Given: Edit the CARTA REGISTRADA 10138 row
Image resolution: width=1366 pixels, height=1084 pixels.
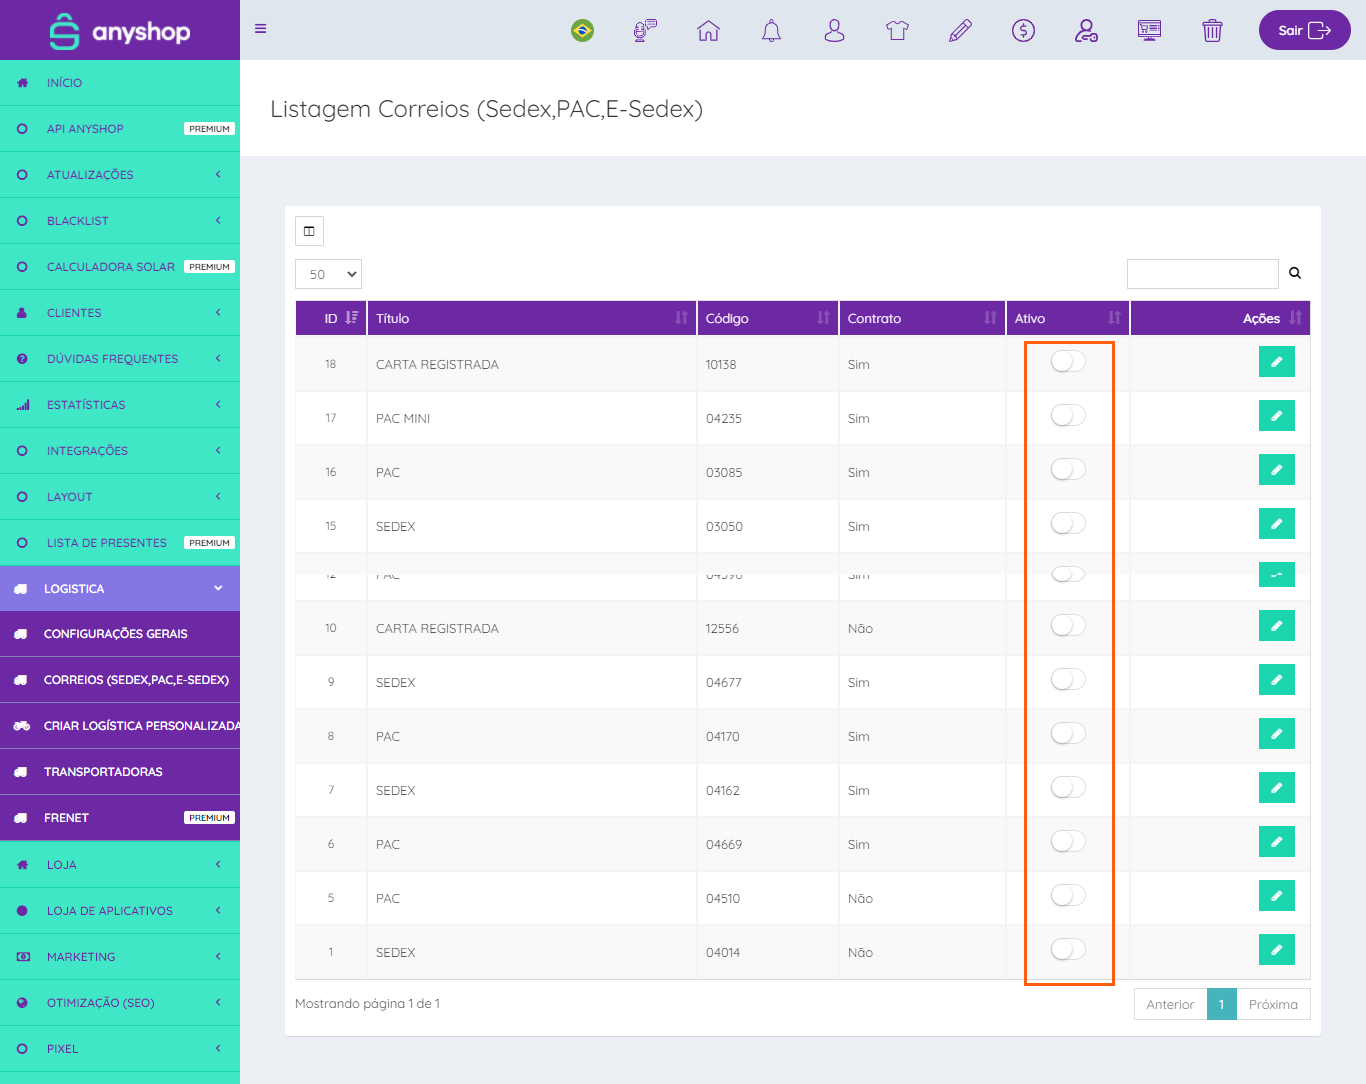Looking at the screenshot, I should [1276, 362].
